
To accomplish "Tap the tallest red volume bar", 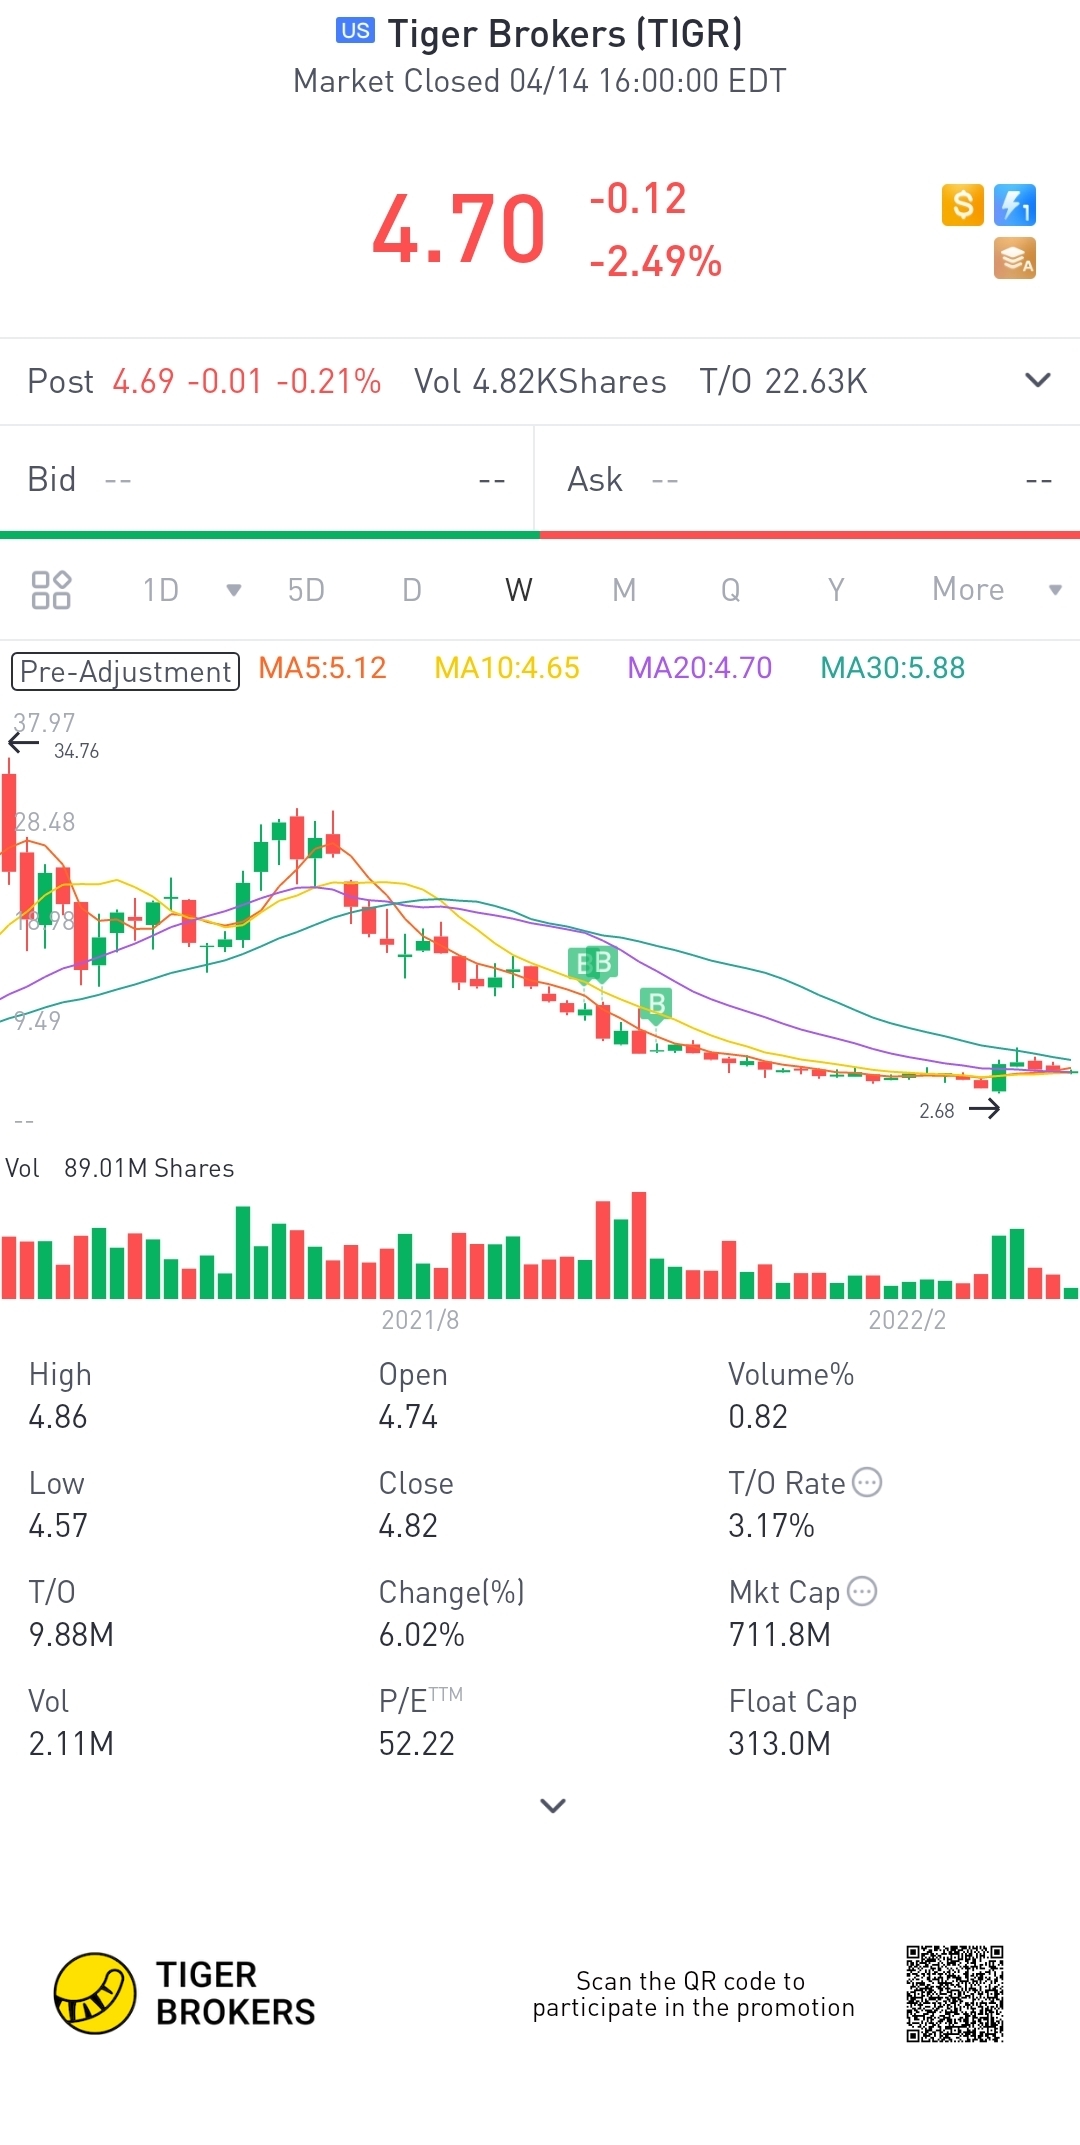I will pos(639,1245).
